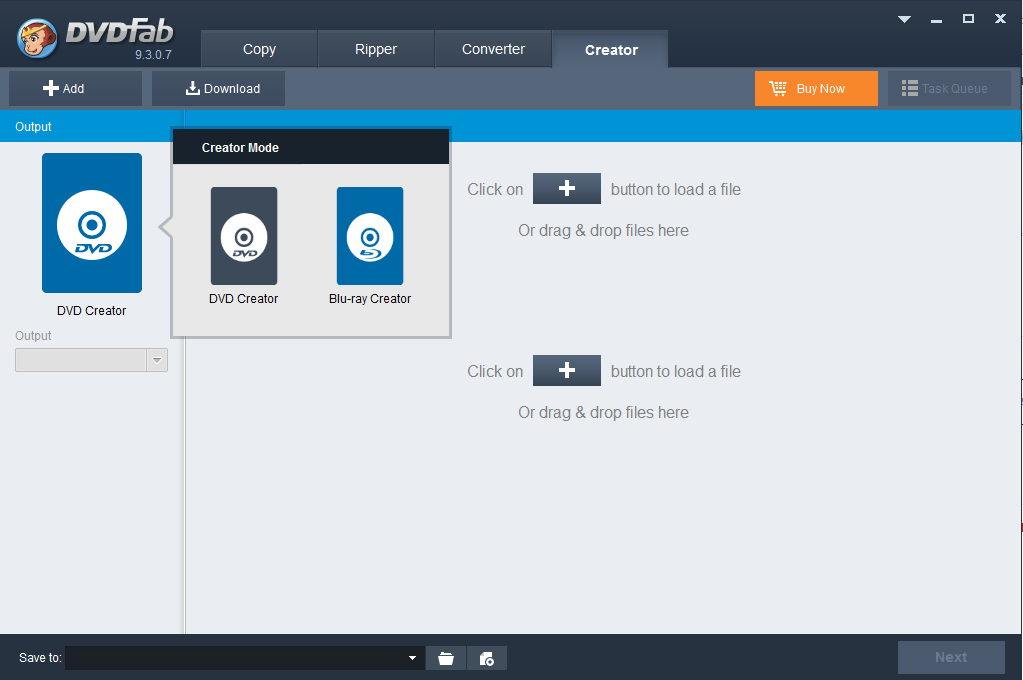Open the title bar dropdown menu arrow
This screenshot has width=1023, height=680.
click(904, 19)
